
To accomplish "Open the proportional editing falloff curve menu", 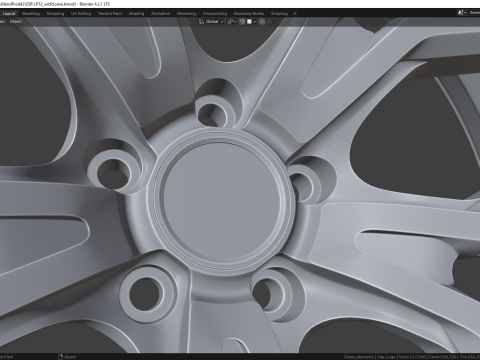I will (x=271, y=22).
